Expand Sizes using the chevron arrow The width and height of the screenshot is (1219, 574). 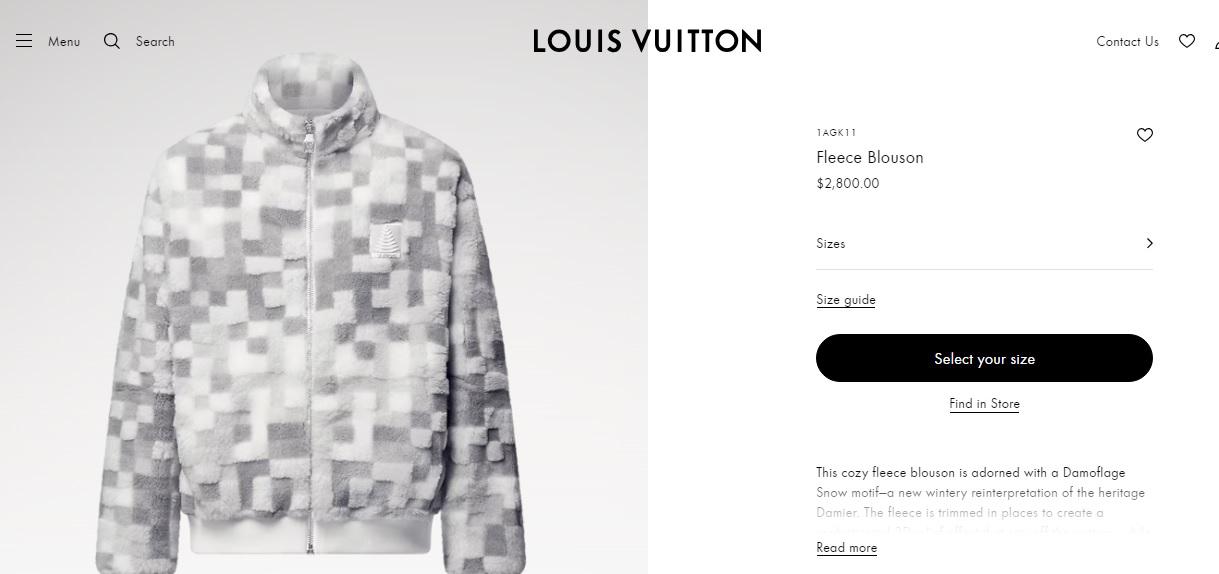coord(1149,243)
